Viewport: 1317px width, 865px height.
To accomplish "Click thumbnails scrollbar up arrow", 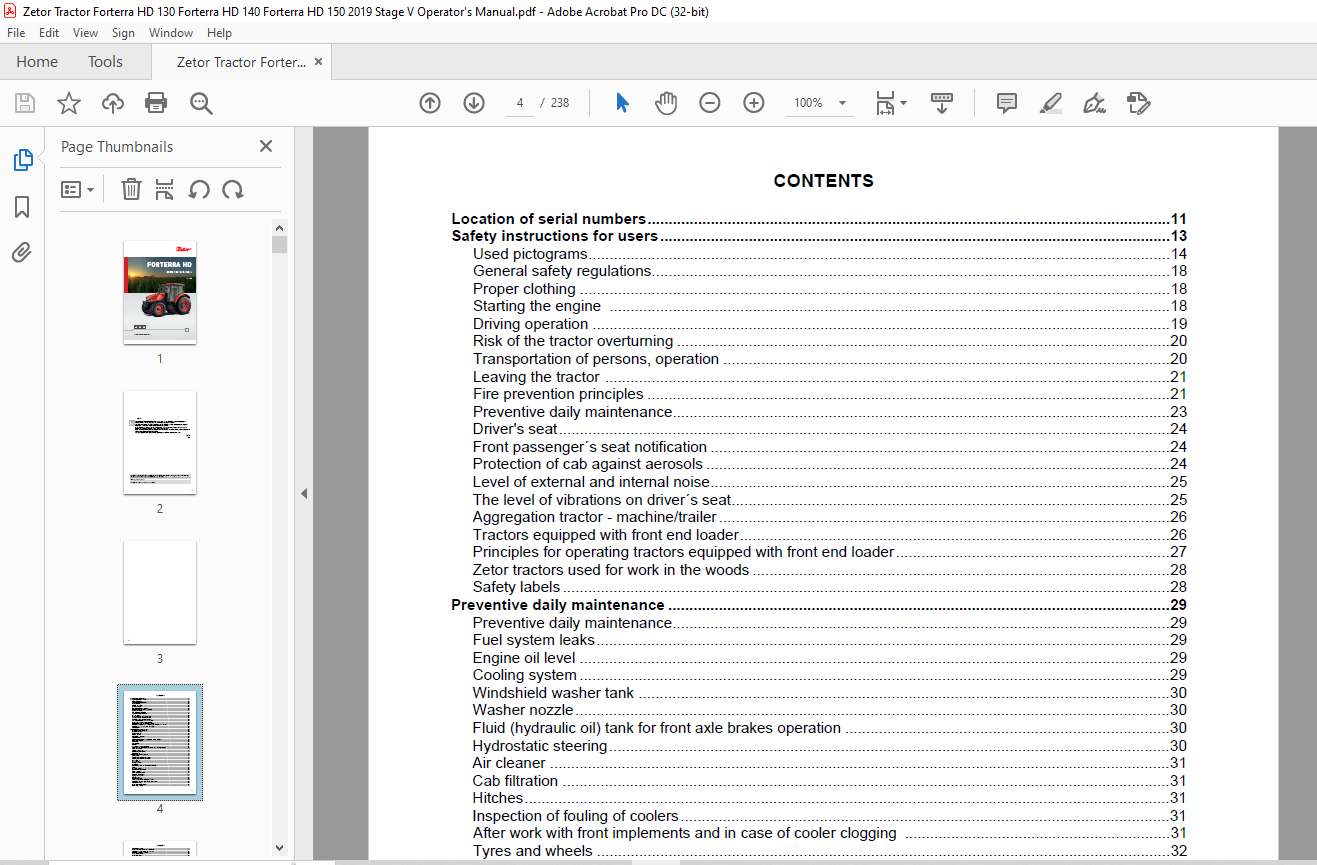I will click(x=279, y=228).
